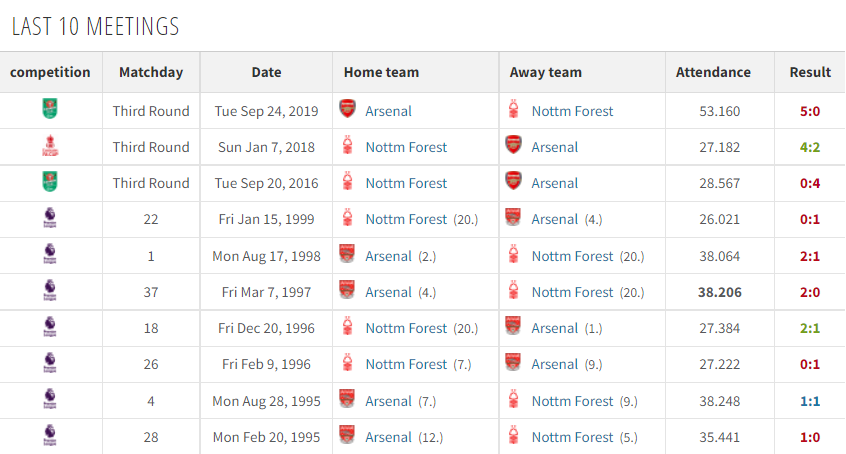Open the 1:1 draw result link
Viewport: 846px width, 454px height.
[810, 401]
